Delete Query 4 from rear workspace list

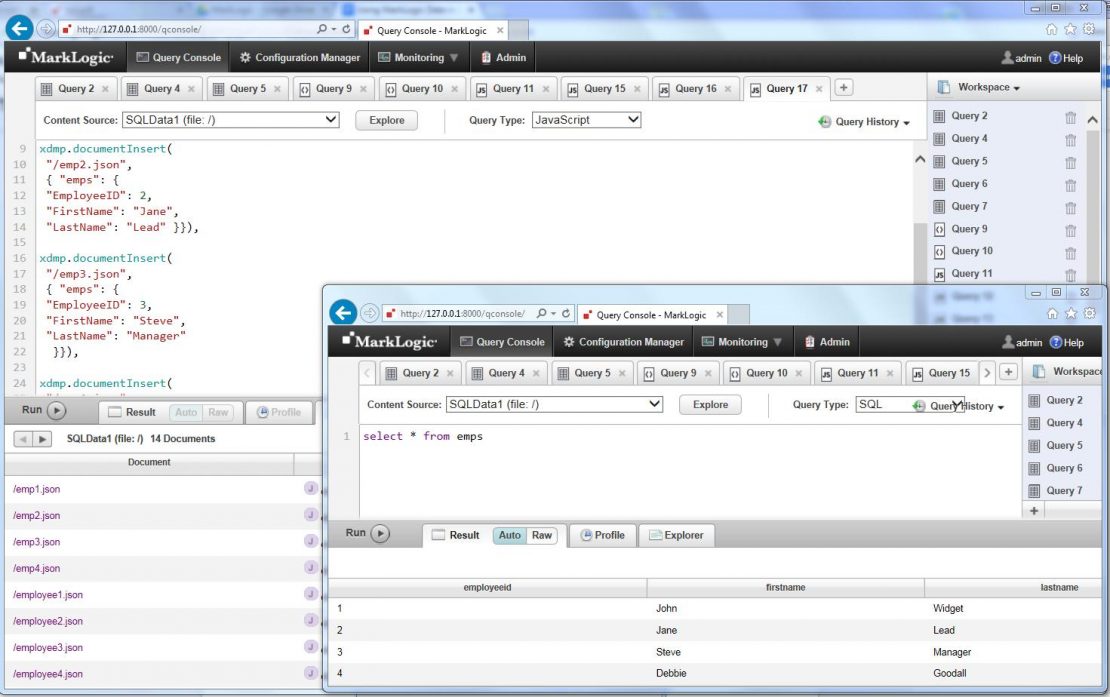pos(1070,139)
